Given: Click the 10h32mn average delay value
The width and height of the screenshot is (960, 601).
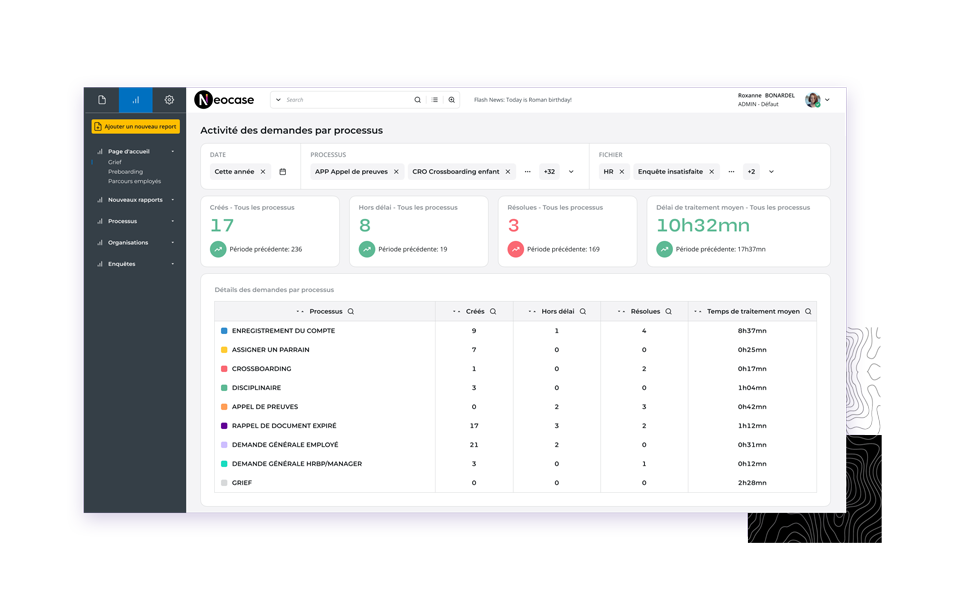Looking at the screenshot, I should [x=703, y=225].
